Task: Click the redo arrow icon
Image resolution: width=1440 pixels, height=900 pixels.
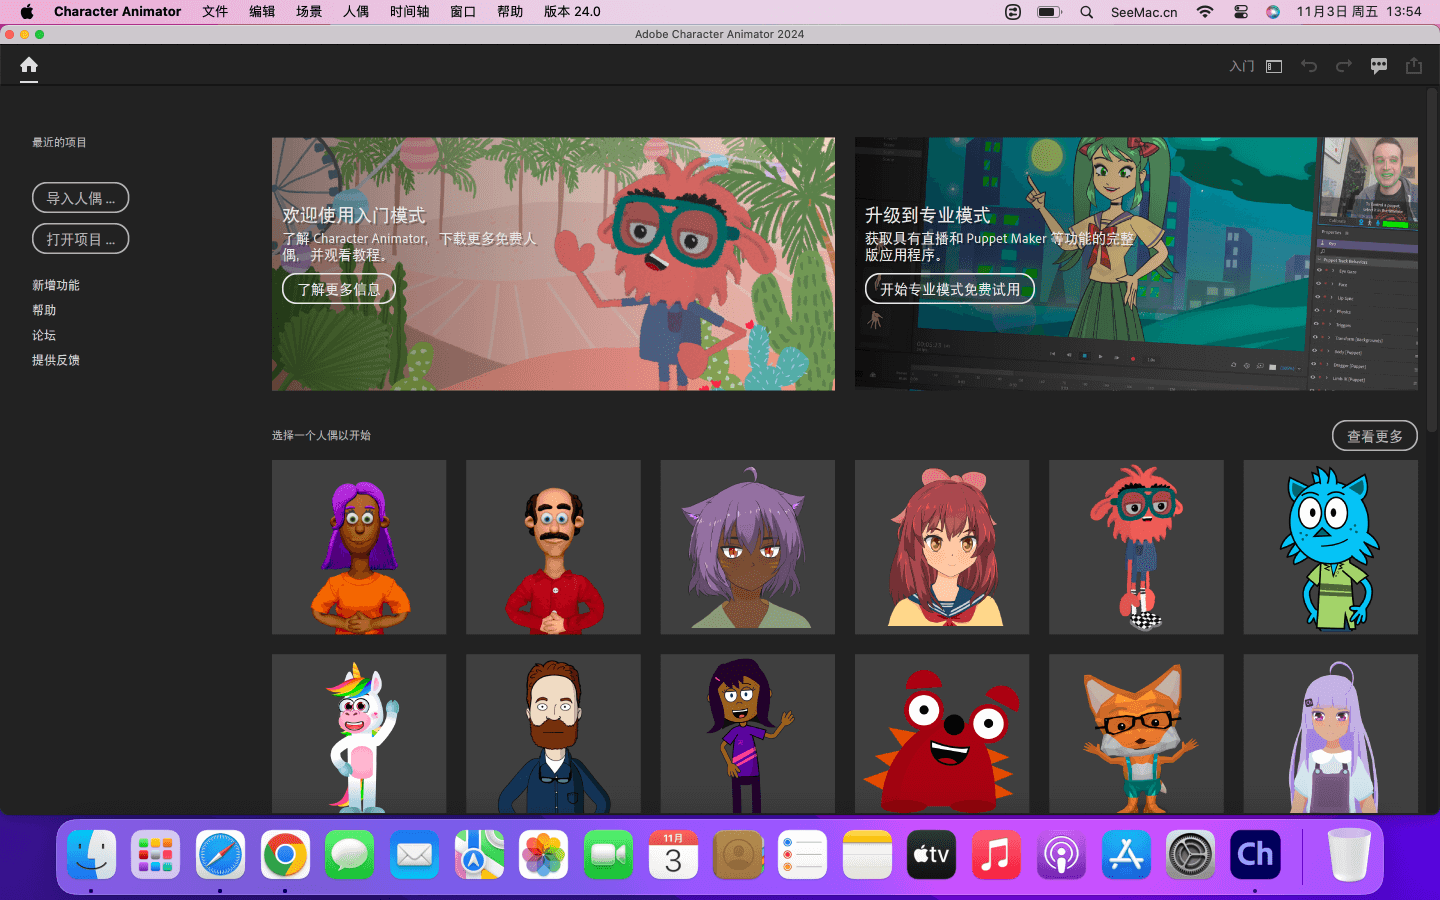Action: pyautogui.click(x=1344, y=66)
